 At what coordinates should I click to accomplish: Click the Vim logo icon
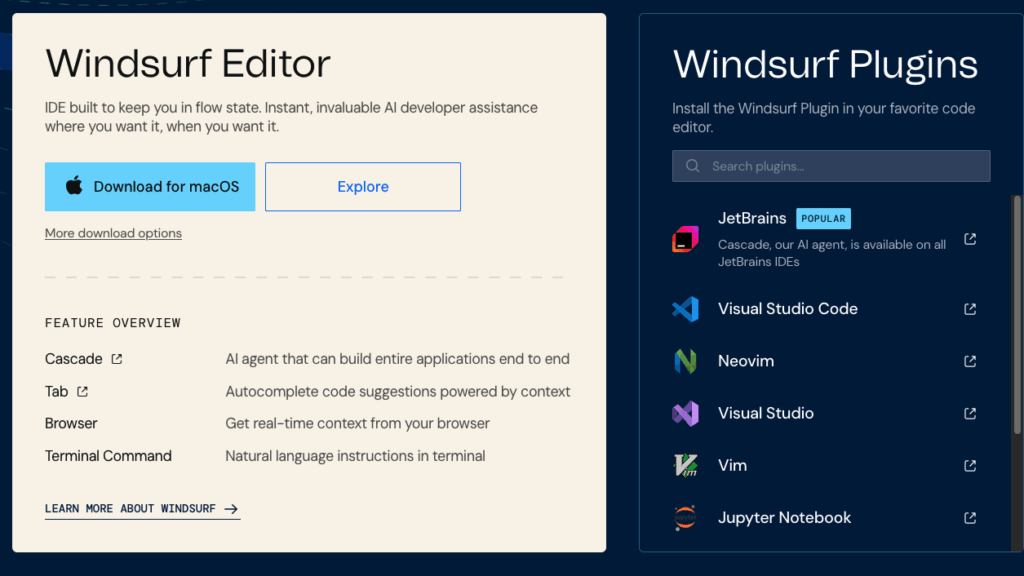pyautogui.click(x=685, y=465)
